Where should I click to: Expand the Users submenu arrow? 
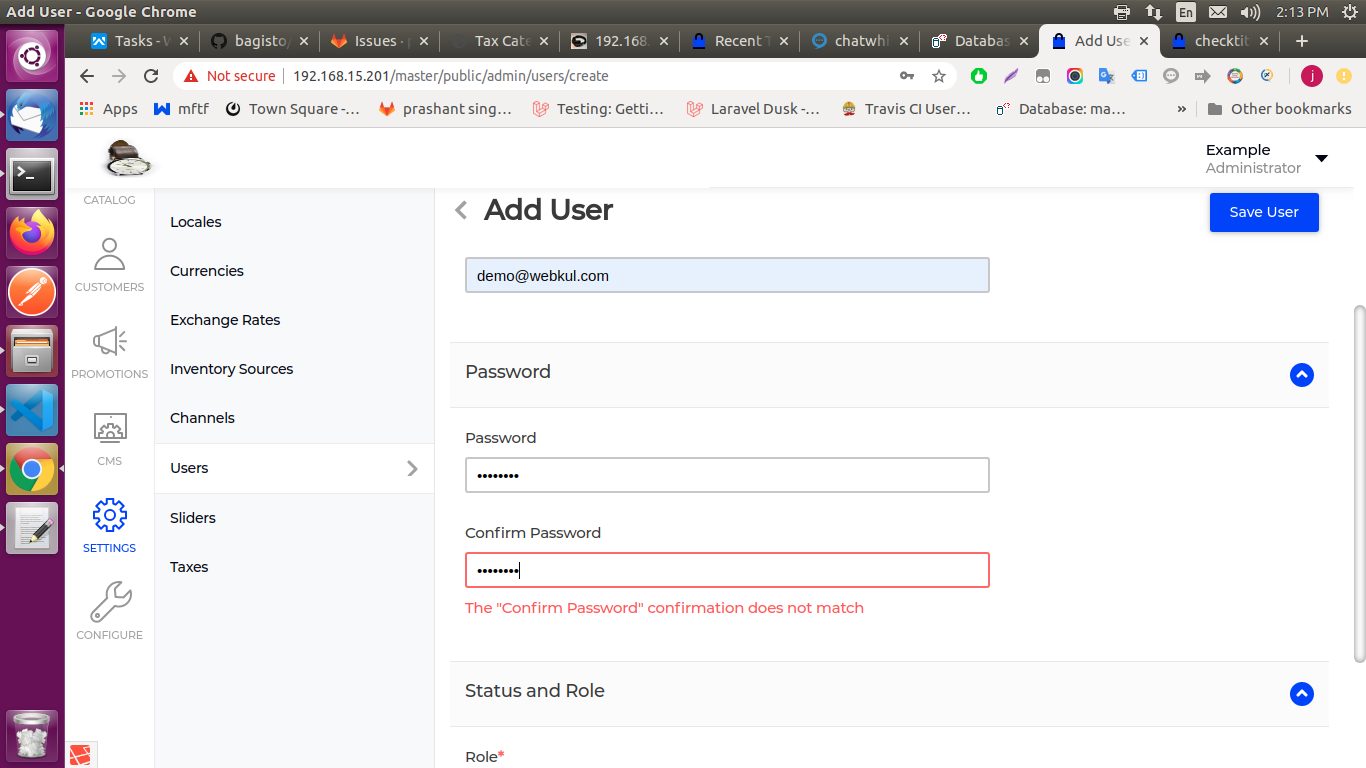(x=411, y=468)
